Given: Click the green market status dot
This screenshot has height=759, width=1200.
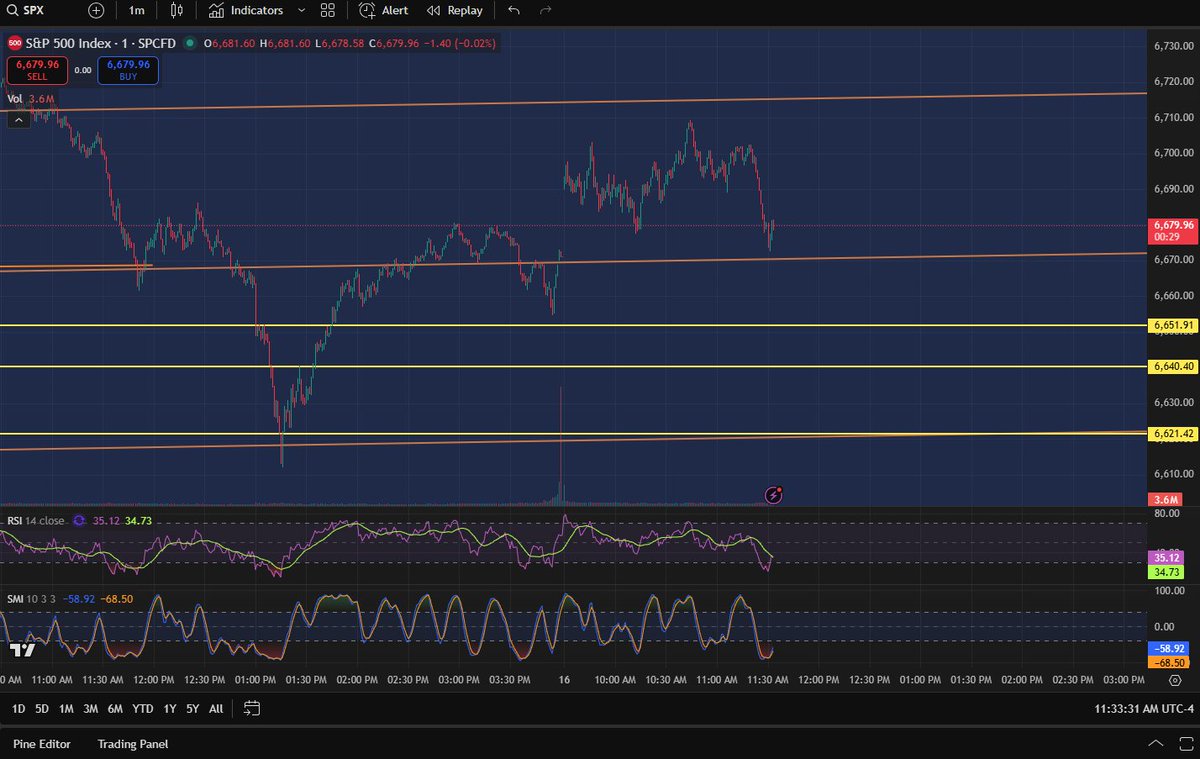Looking at the screenshot, I should point(190,43).
